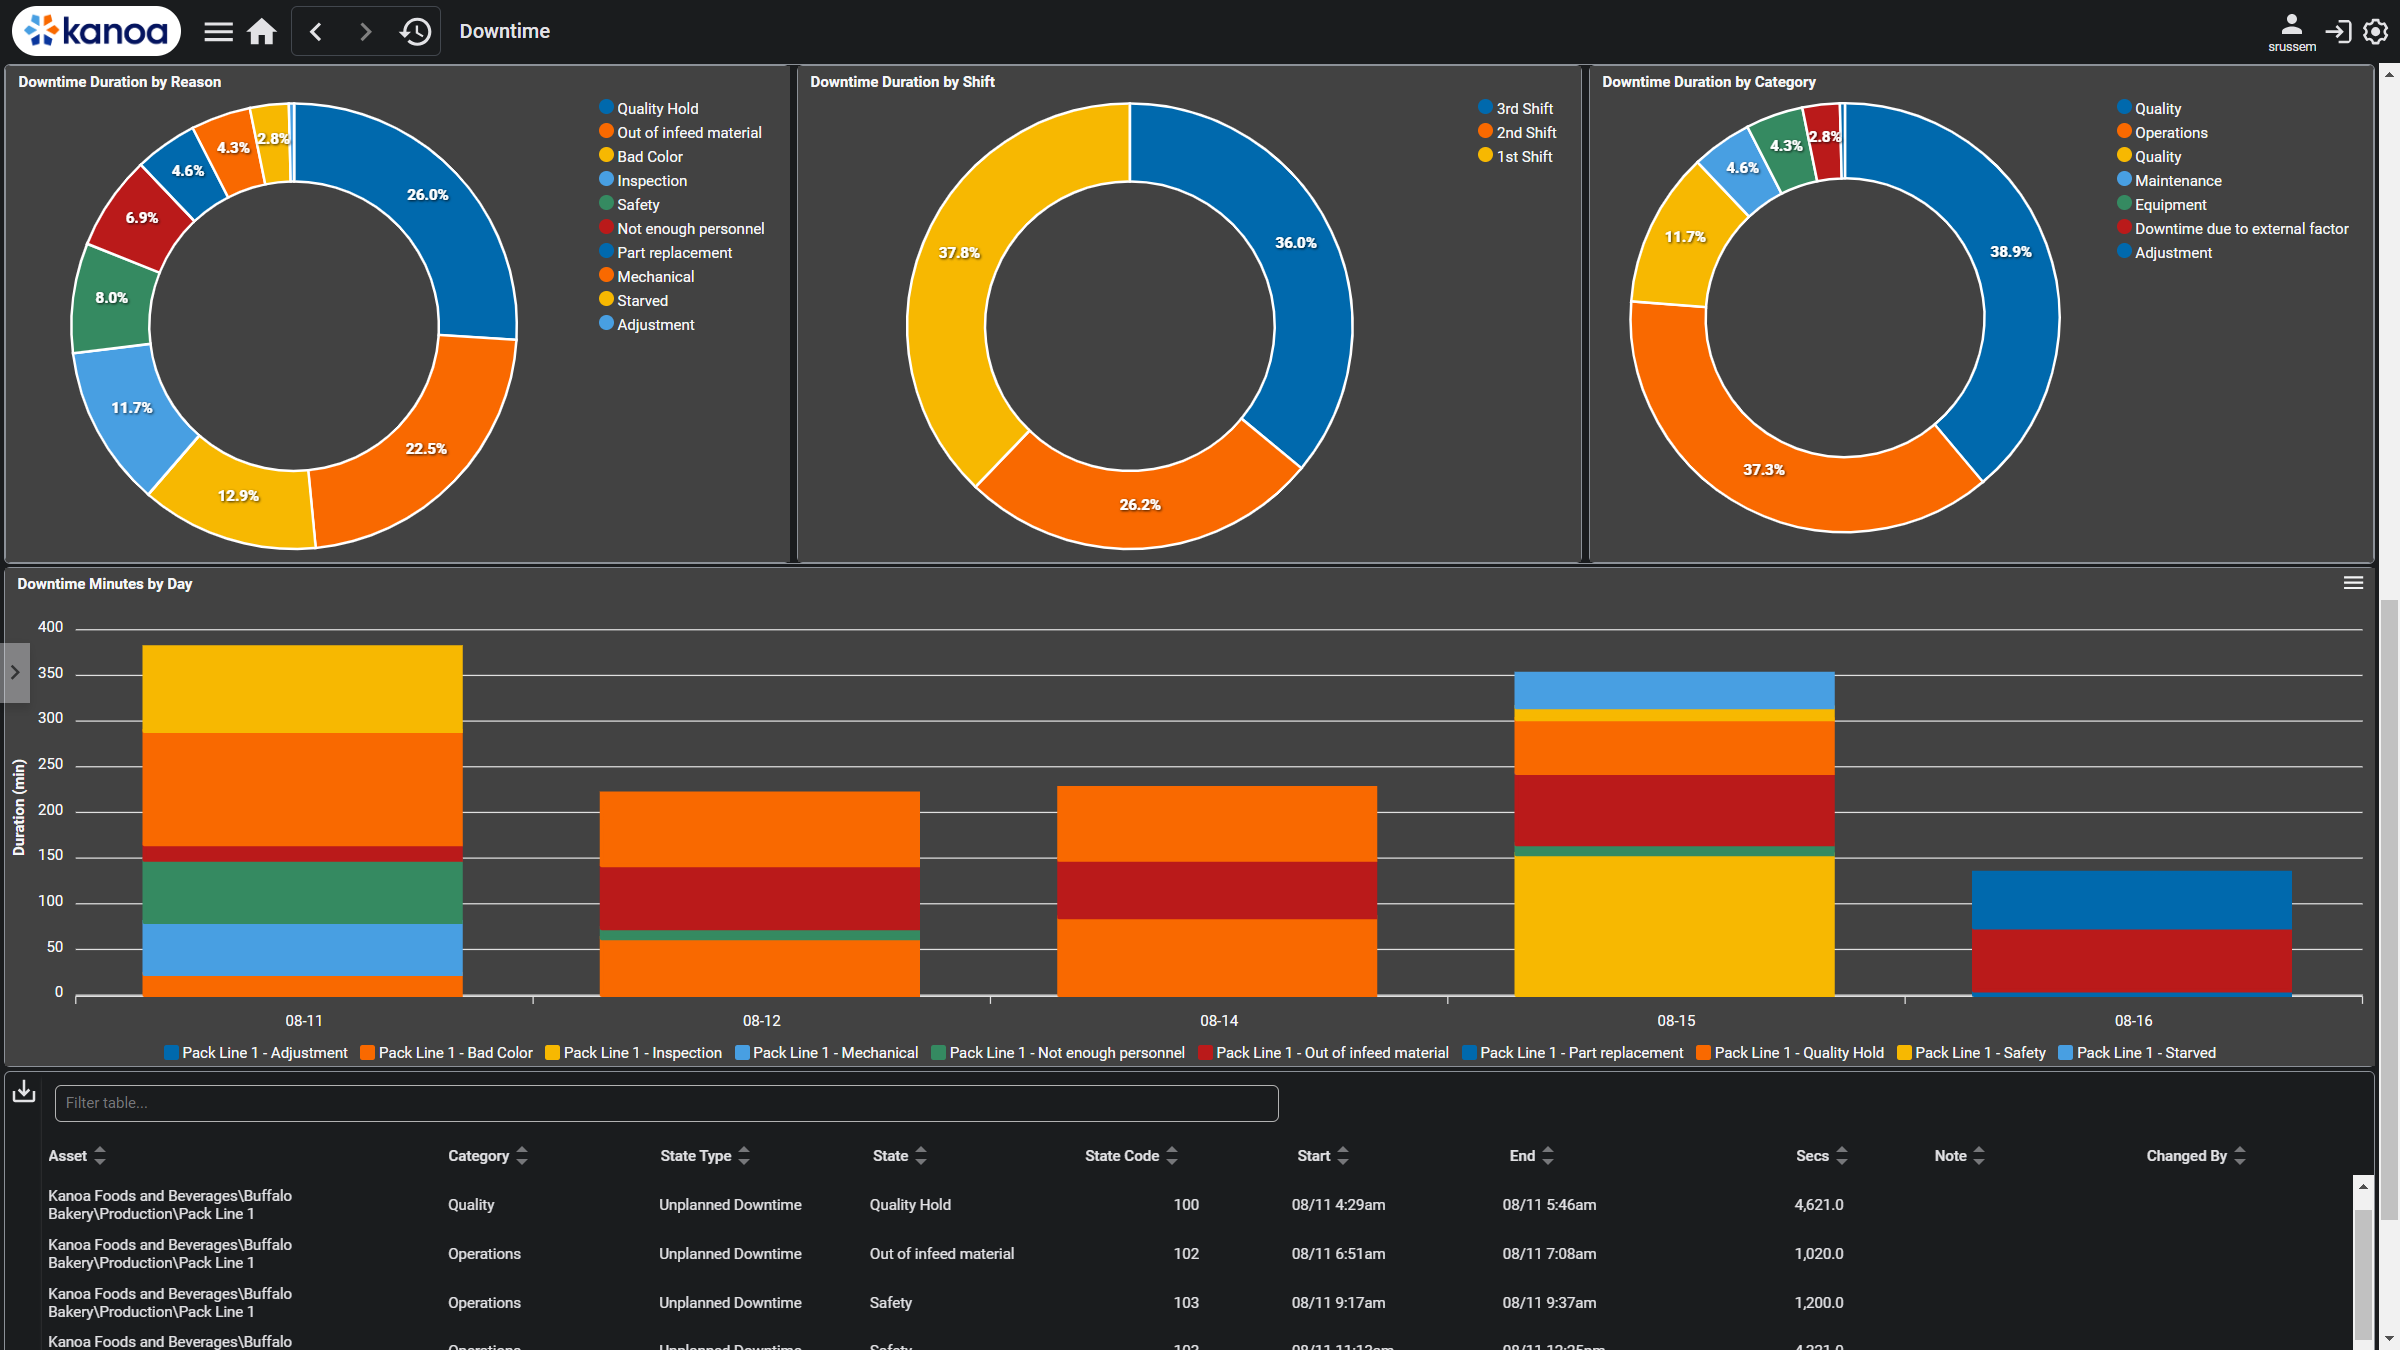Open the settings gear icon
The image size is (2400, 1350).
2376,31
